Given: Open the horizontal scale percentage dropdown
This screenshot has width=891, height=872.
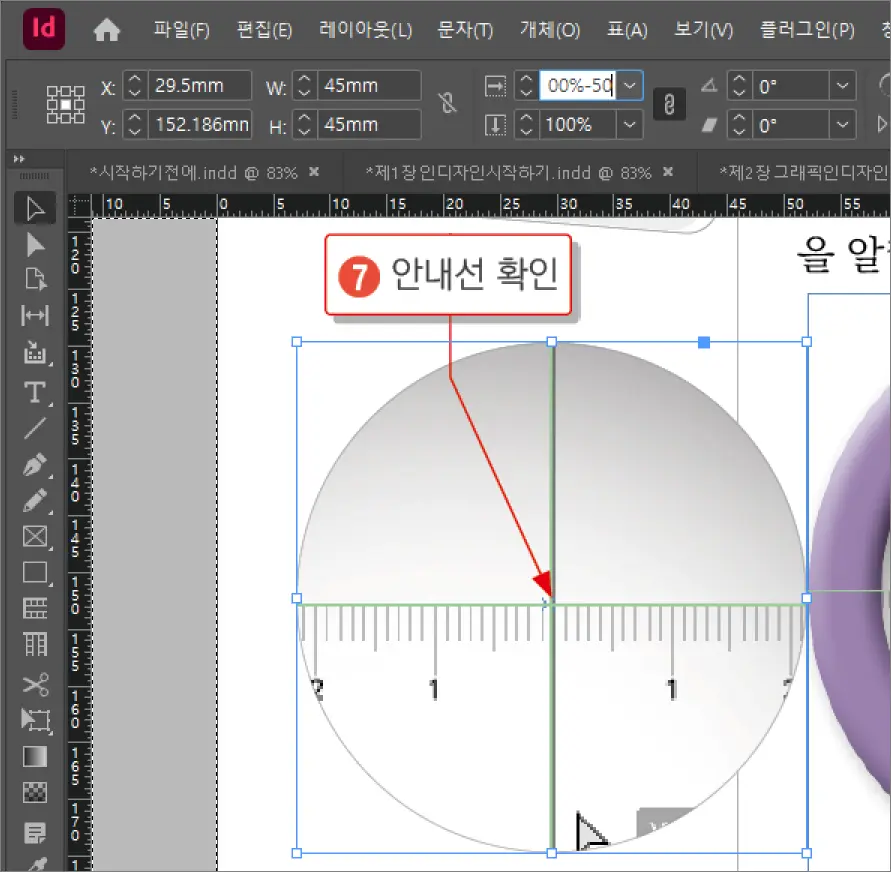Looking at the screenshot, I should click(x=630, y=85).
